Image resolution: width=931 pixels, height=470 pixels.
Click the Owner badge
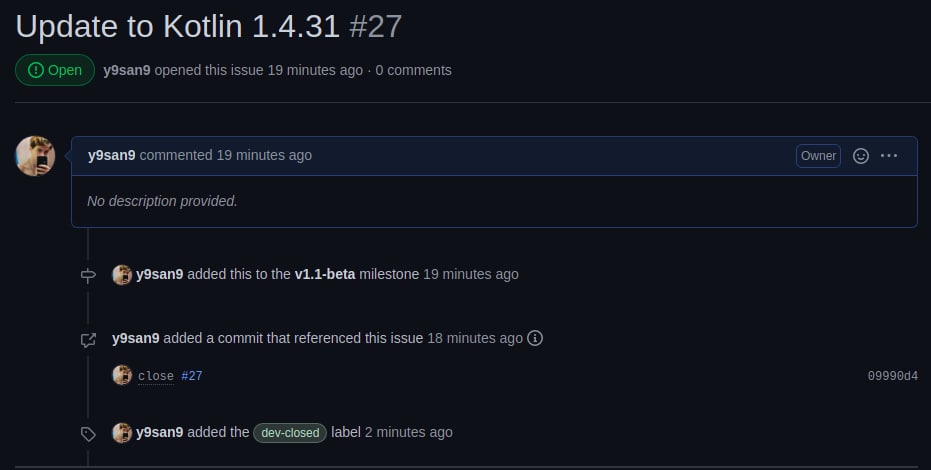[818, 156]
